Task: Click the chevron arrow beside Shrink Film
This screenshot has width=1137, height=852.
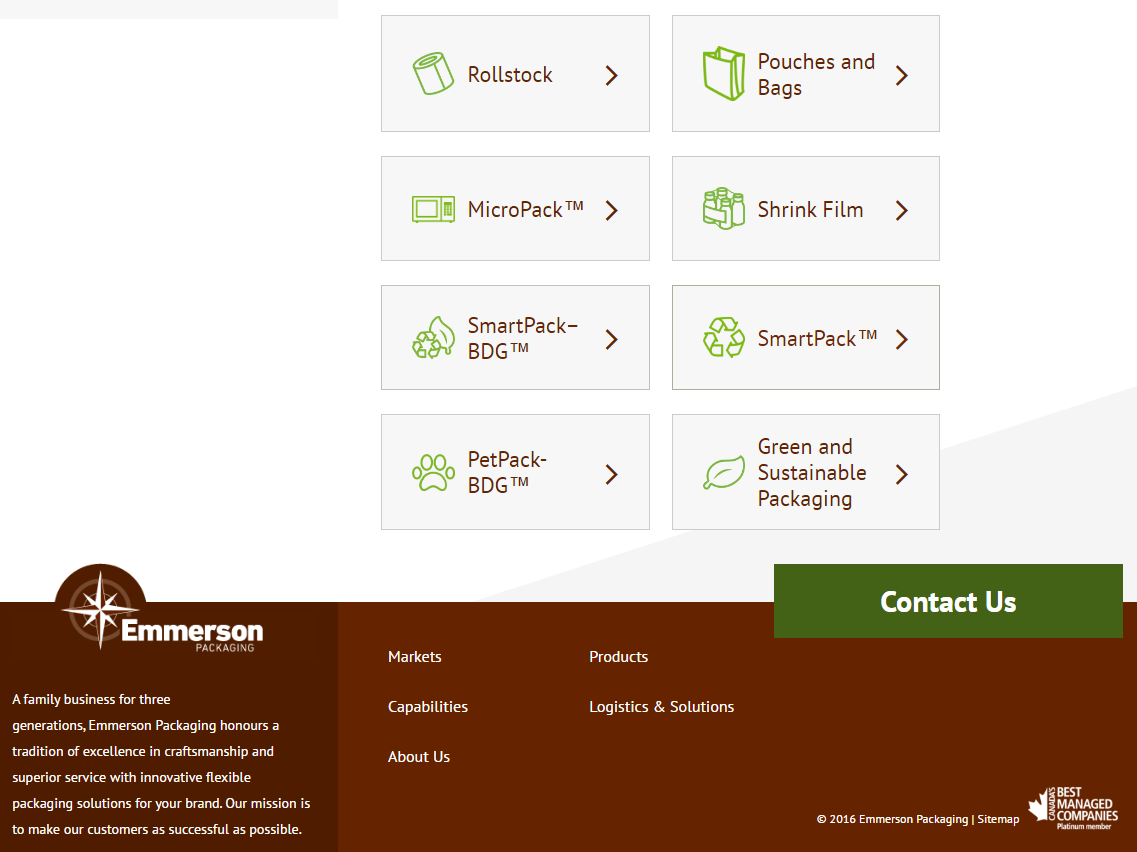Action: [x=902, y=210]
